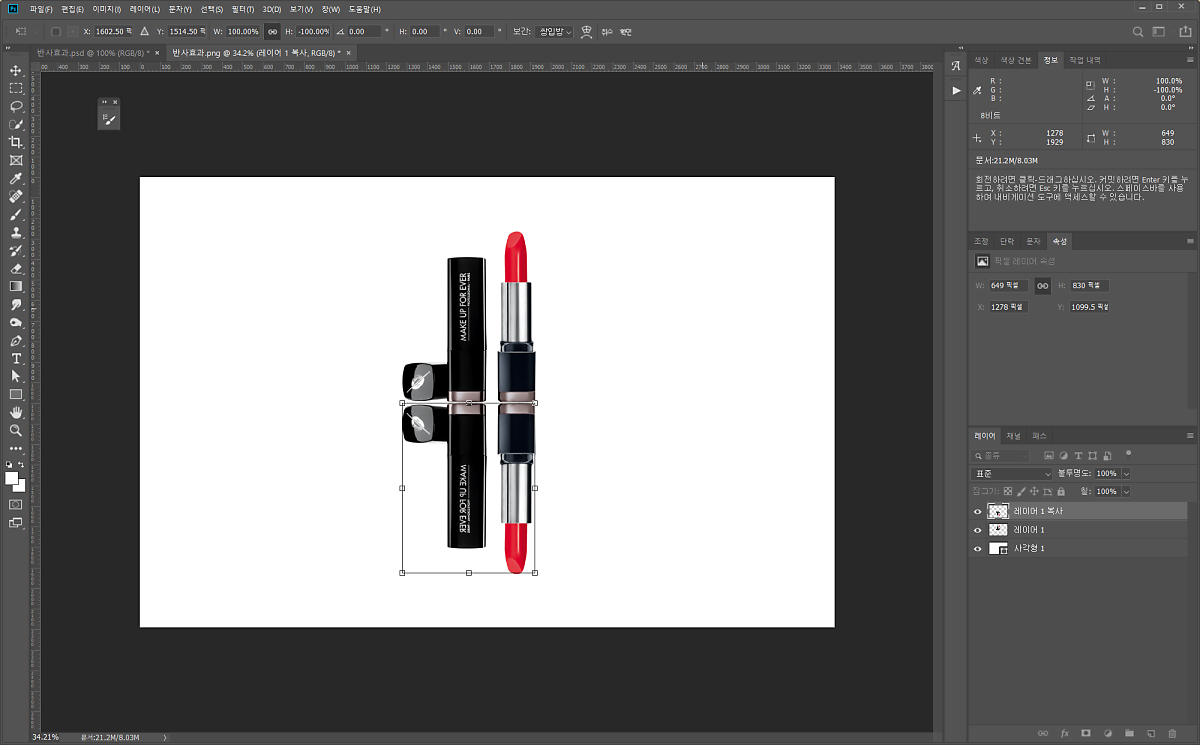Choose the Eyedropper tool
The image size is (1200, 745).
tap(16, 179)
